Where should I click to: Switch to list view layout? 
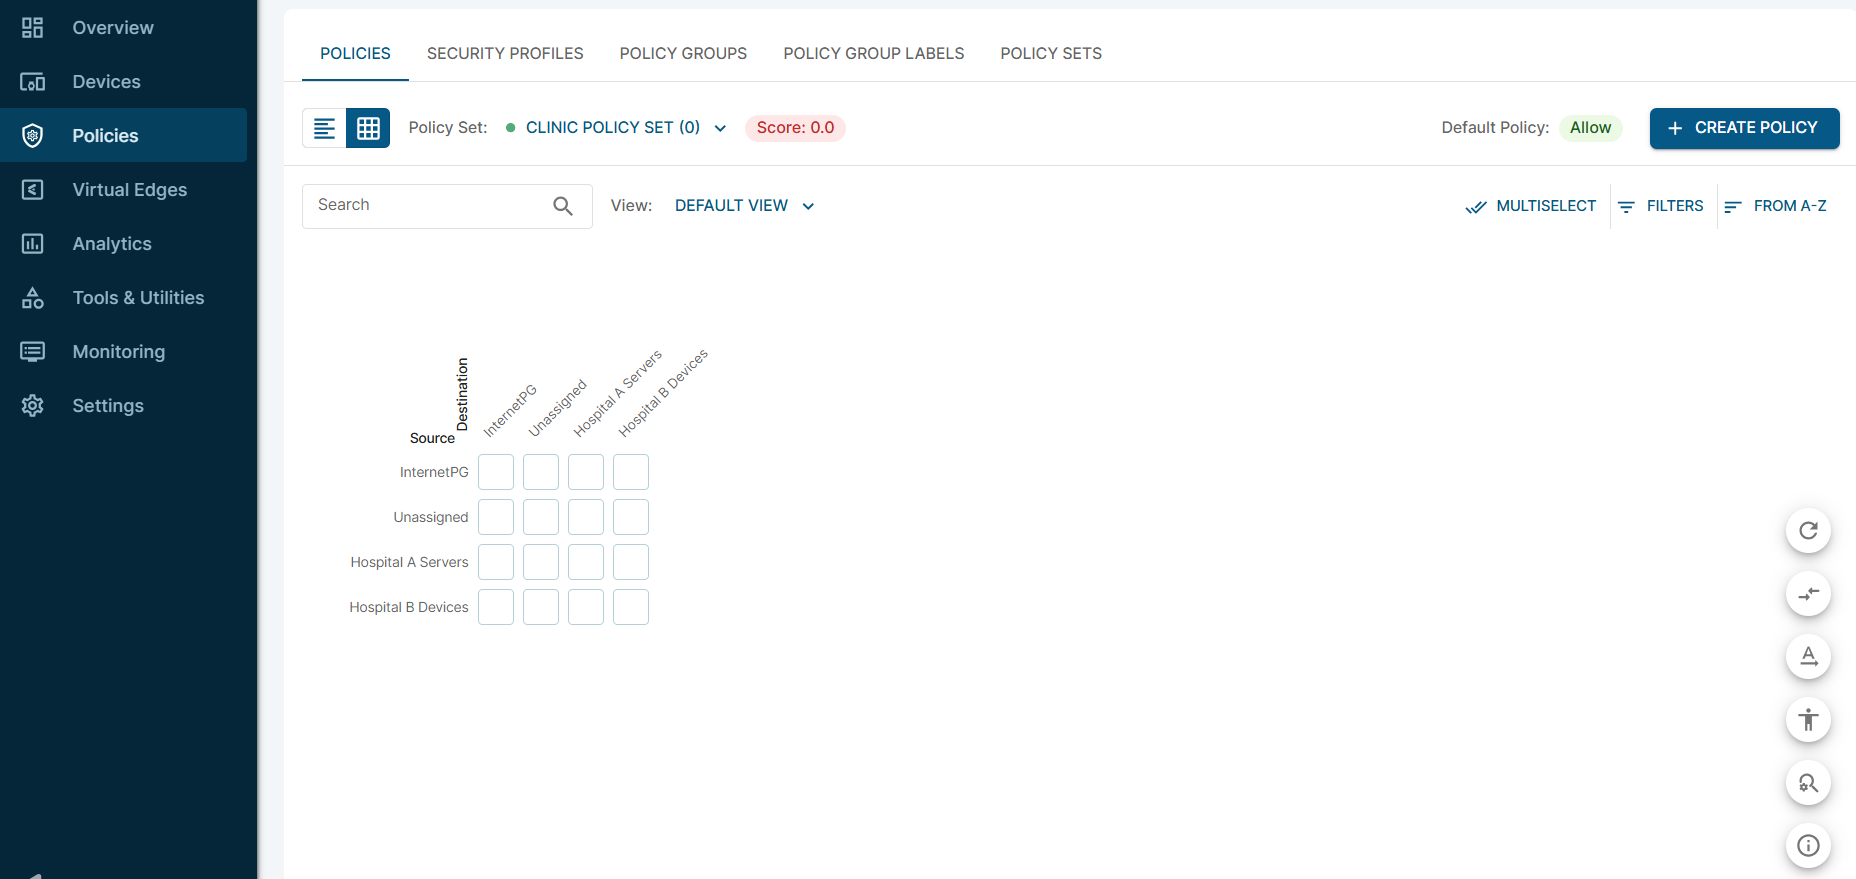click(x=324, y=128)
